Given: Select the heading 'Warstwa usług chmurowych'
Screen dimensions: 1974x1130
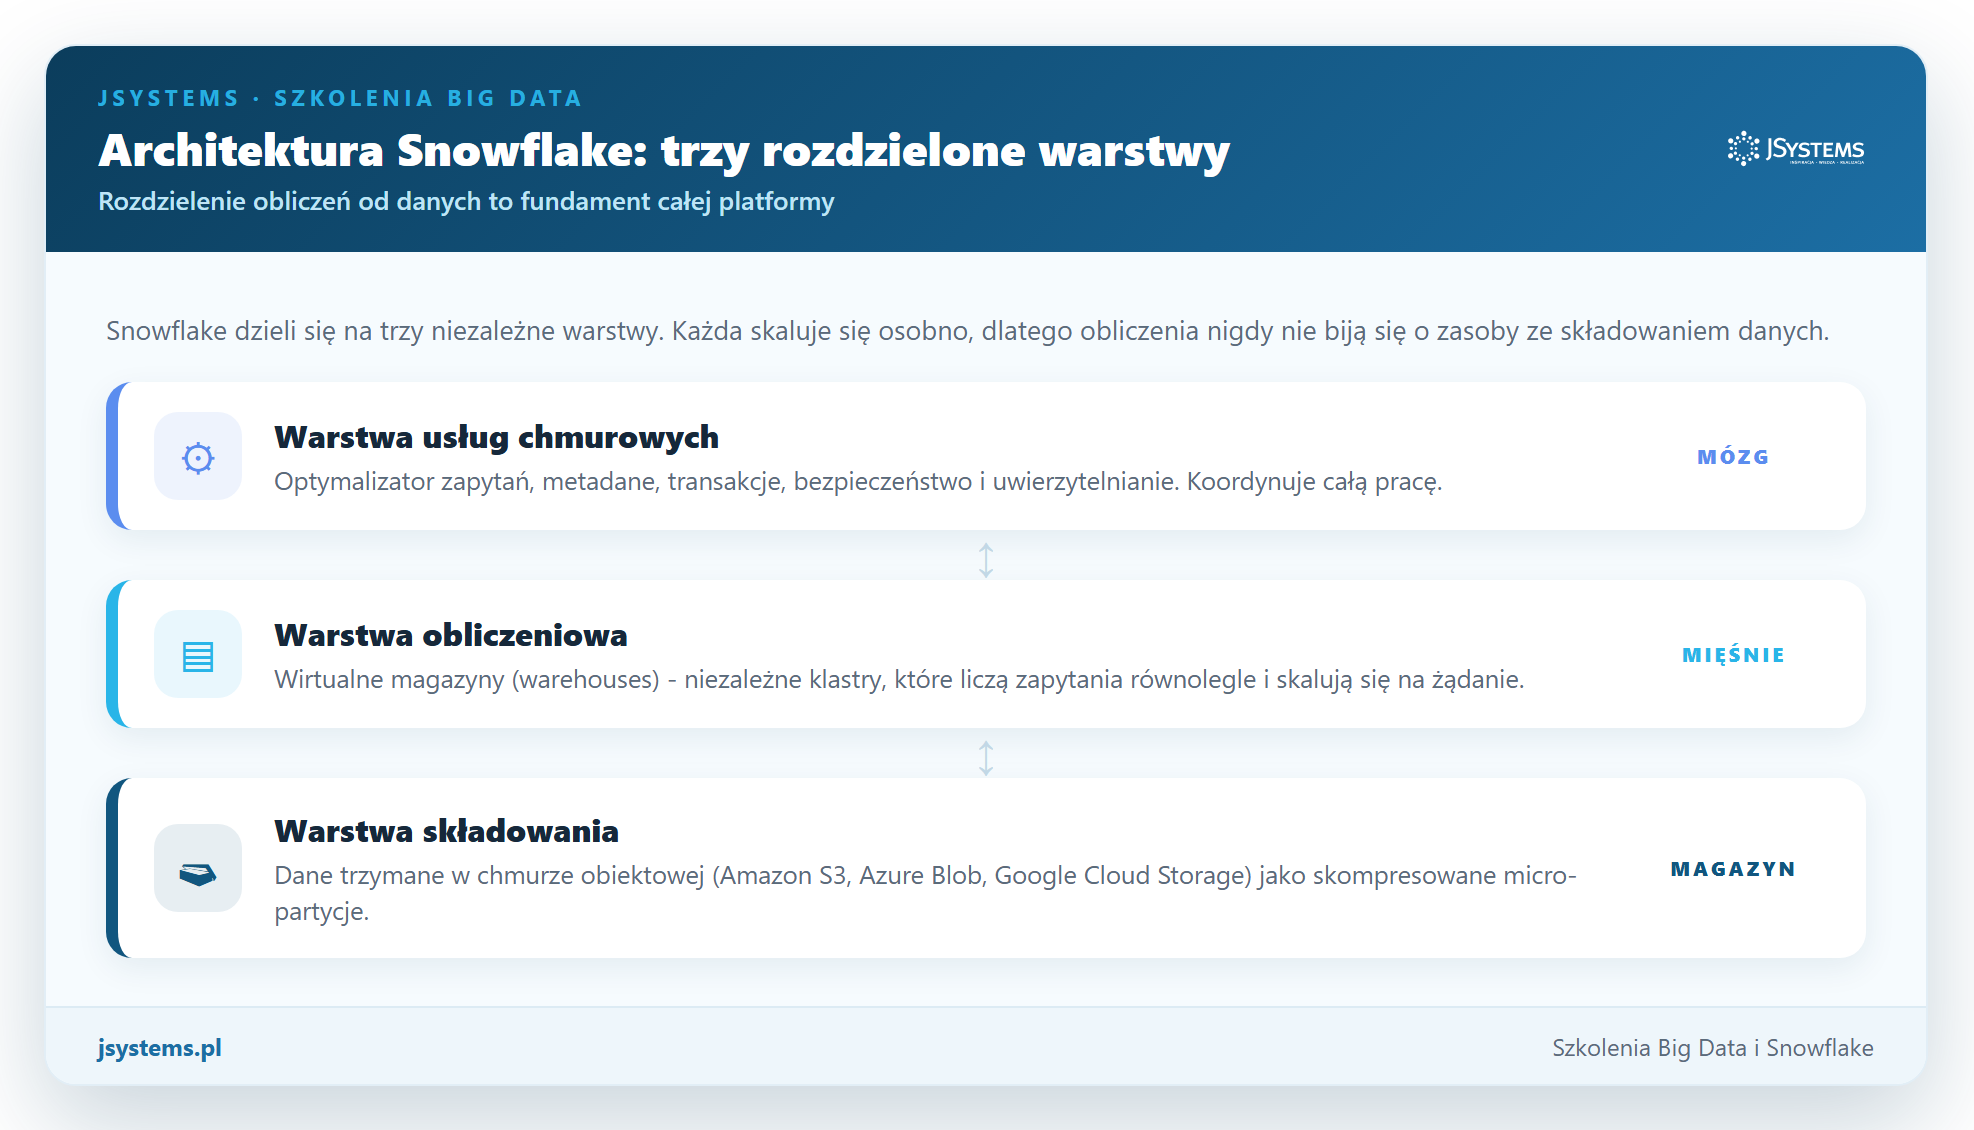Looking at the screenshot, I should (x=497, y=437).
